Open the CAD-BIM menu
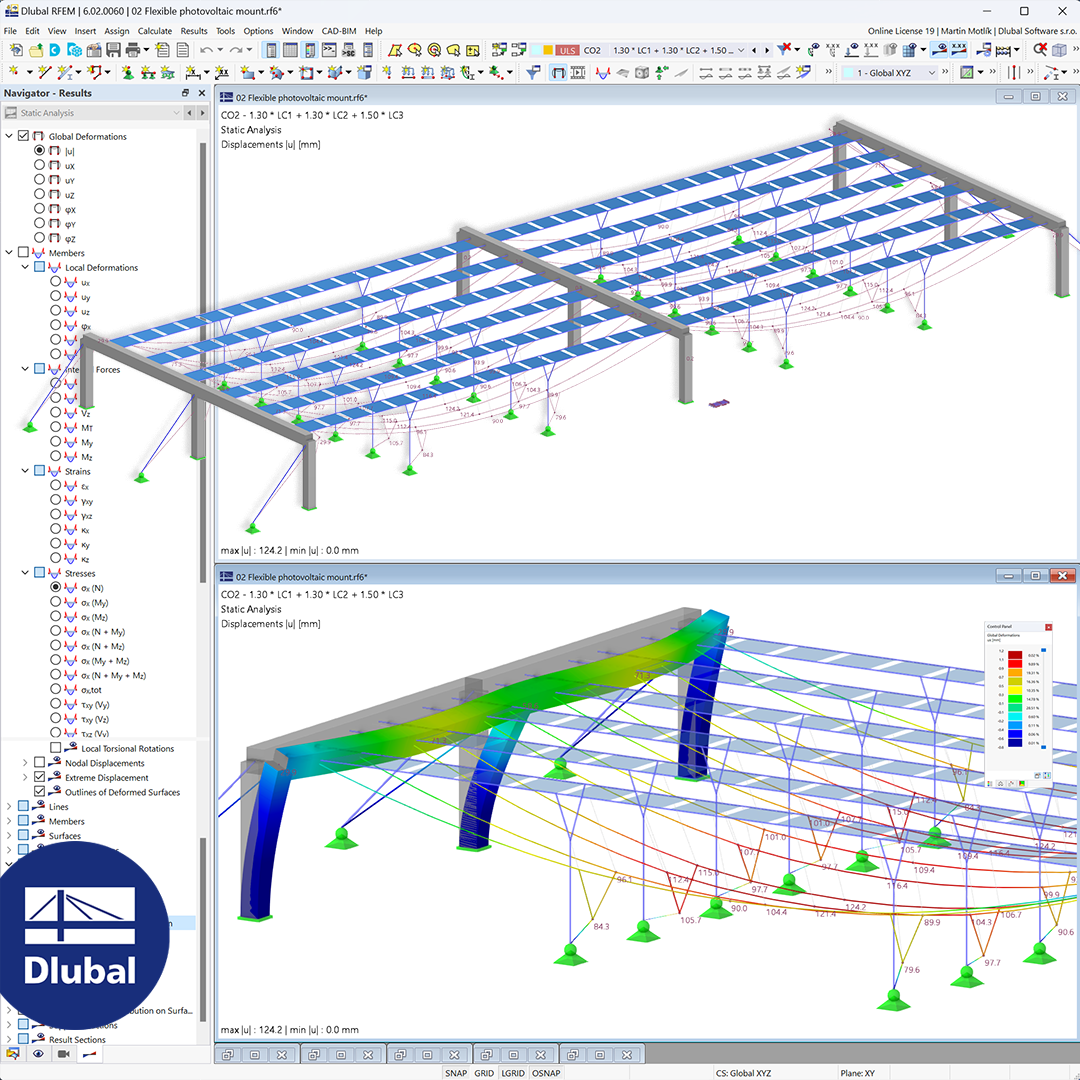Screen dimensions: 1080x1080 339,30
